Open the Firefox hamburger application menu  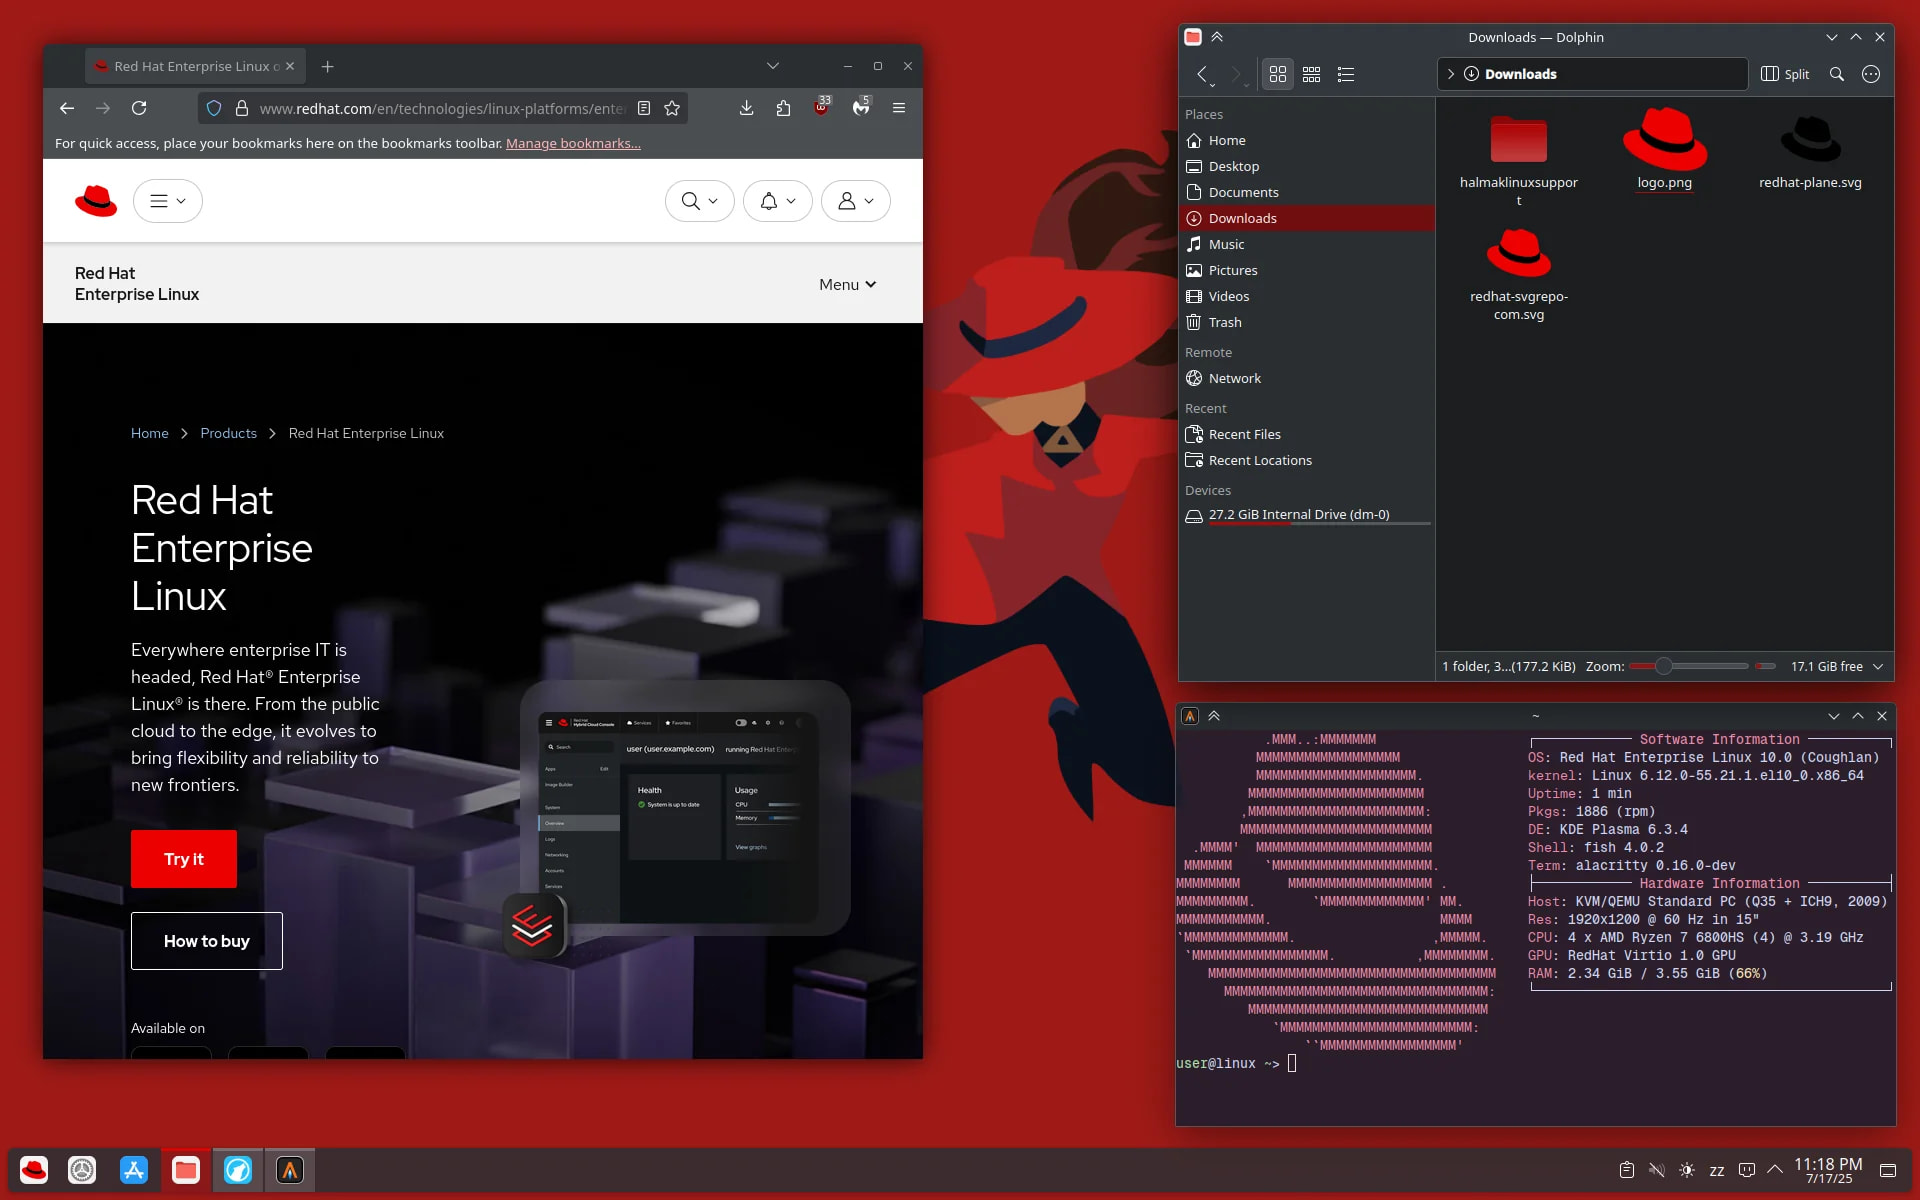click(x=898, y=108)
